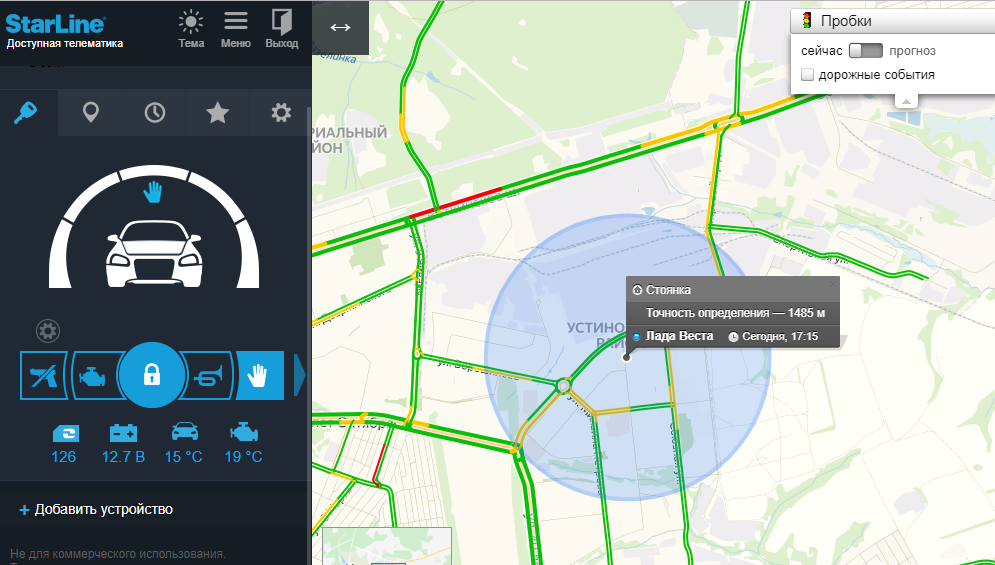
Task: Click the Точность определения — 1485 м text
Action: [x=735, y=313]
